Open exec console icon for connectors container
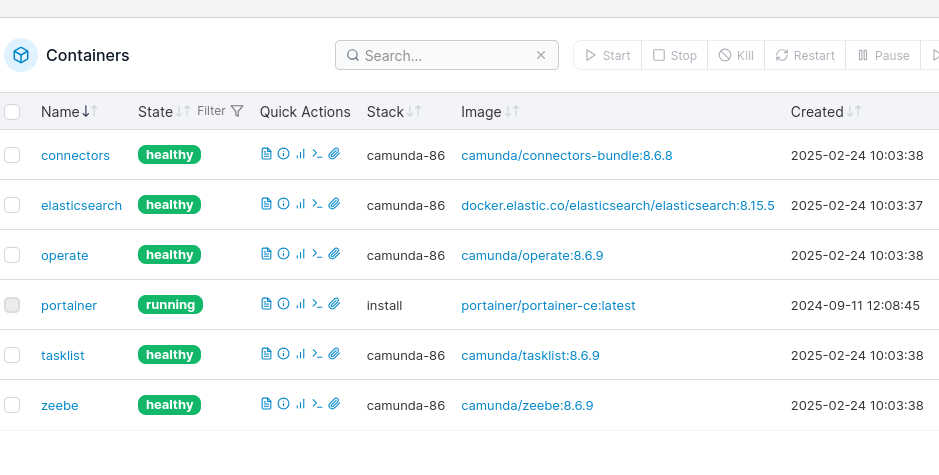 317,154
